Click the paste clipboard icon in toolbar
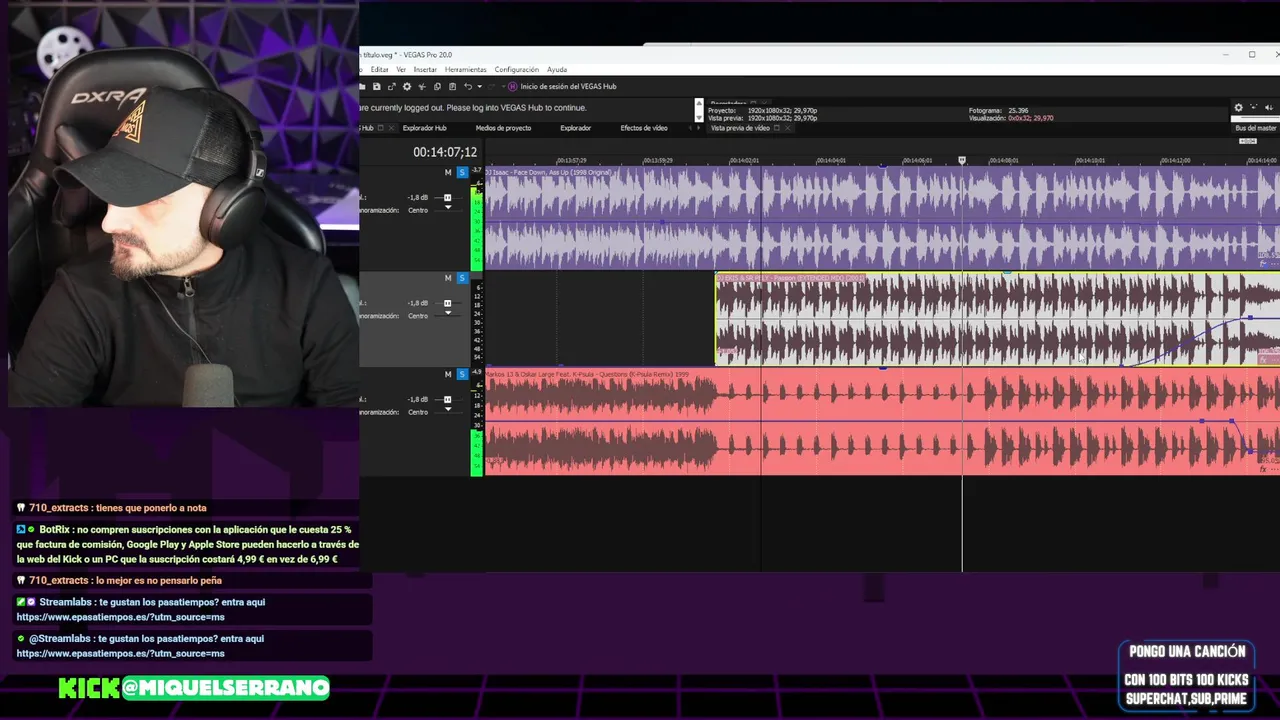Viewport: 1280px width, 720px height. tap(452, 87)
